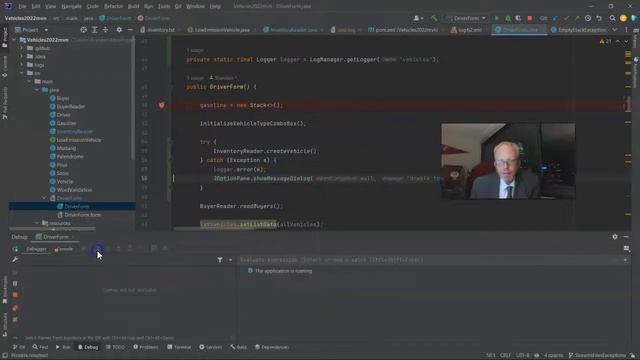Toggle the breakpoint on the gasoline Stack line
The height and width of the screenshot is (360, 640).
[162, 105]
